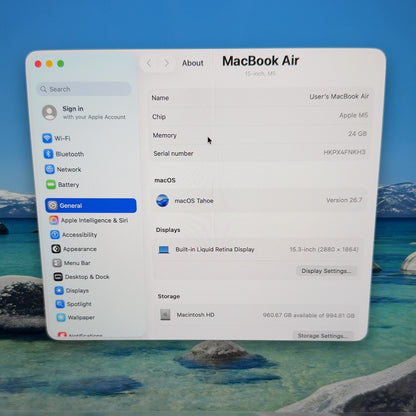Click the macOS Tahoe version row
Viewport: 416px width, 416px height.
(259, 200)
